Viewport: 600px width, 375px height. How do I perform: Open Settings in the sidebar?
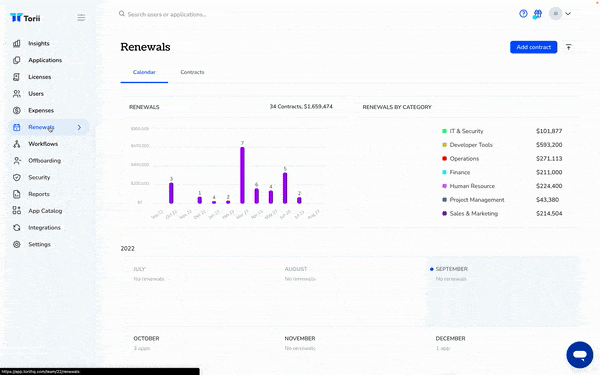click(39, 244)
